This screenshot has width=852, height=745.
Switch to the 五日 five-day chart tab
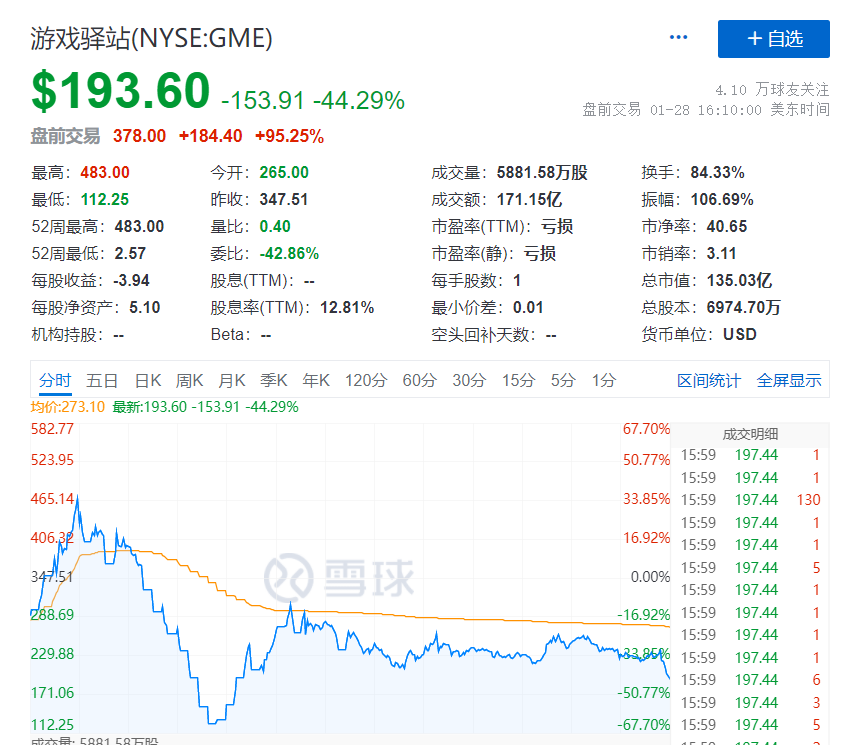pos(102,381)
